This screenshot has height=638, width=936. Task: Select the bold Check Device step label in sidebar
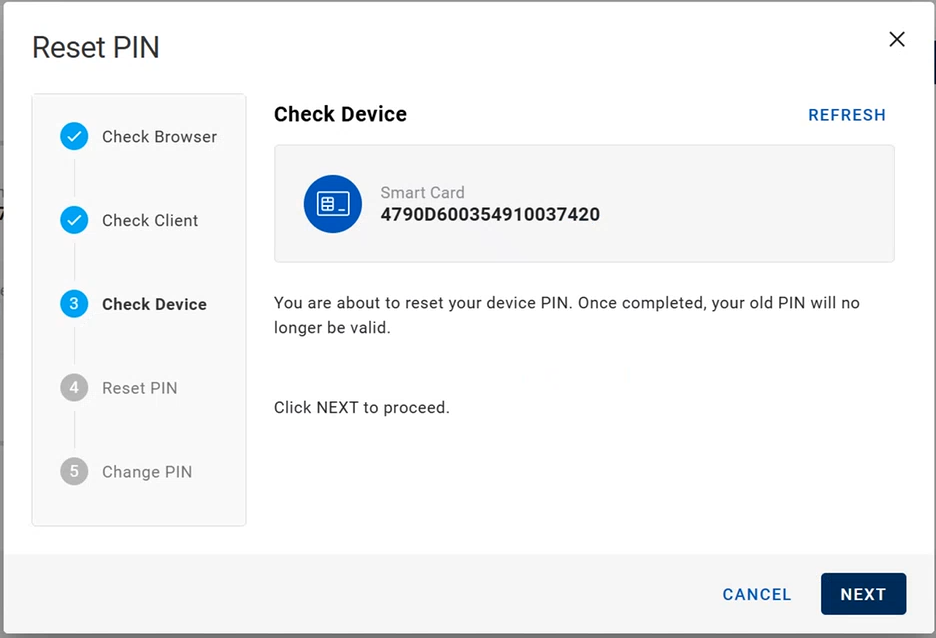pyautogui.click(x=155, y=304)
